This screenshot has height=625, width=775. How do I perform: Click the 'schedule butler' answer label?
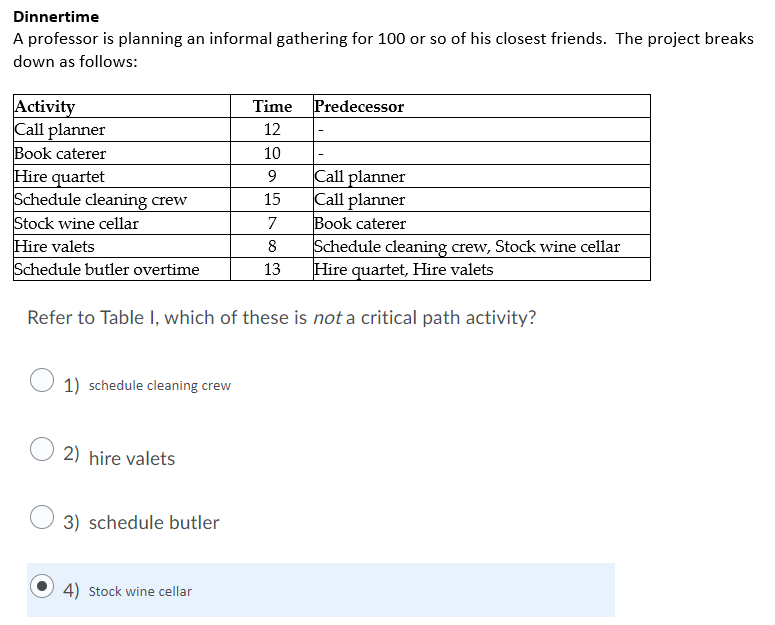(154, 522)
